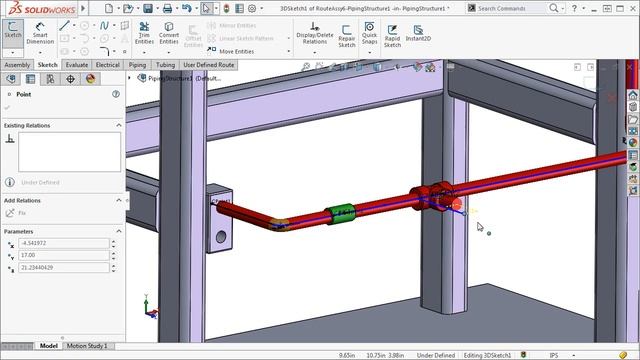Screen dimensions: 640x360
Task: Open Quick Snaps dropdown arrow
Action: pos(369,53)
